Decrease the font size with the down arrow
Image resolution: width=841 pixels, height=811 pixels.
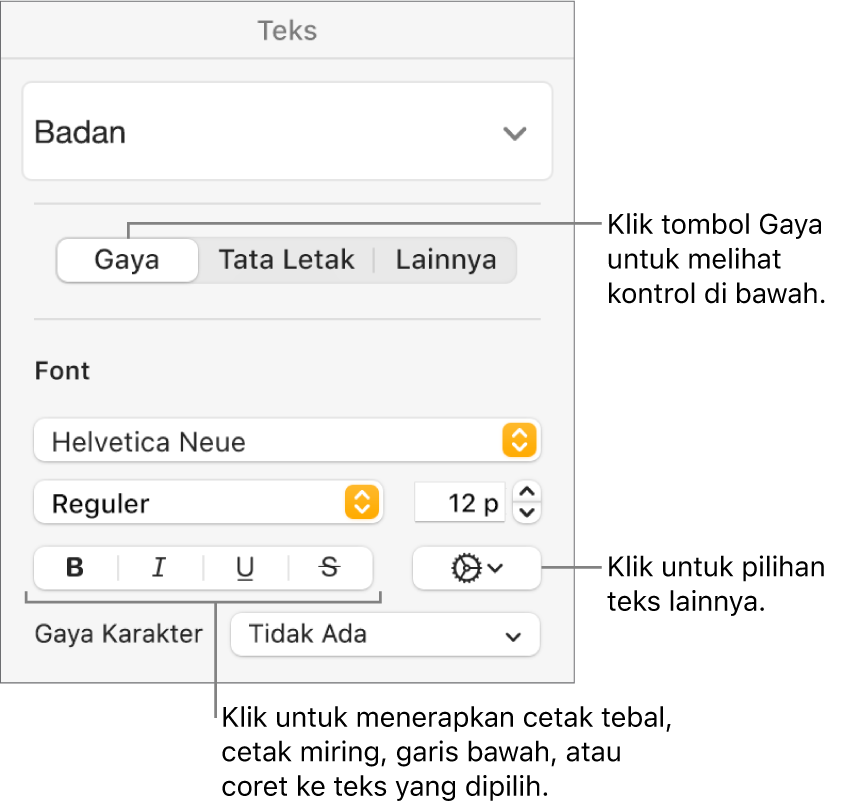pyautogui.click(x=527, y=513)
